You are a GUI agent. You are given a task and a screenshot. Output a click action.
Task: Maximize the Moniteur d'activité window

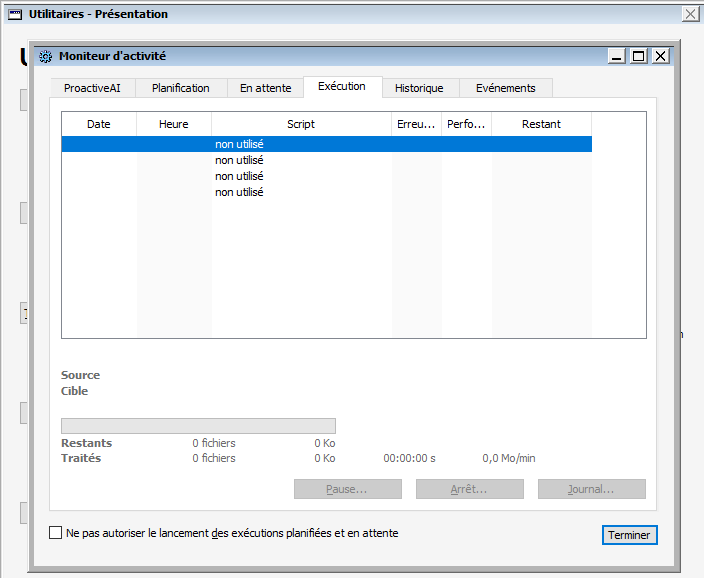639,56
